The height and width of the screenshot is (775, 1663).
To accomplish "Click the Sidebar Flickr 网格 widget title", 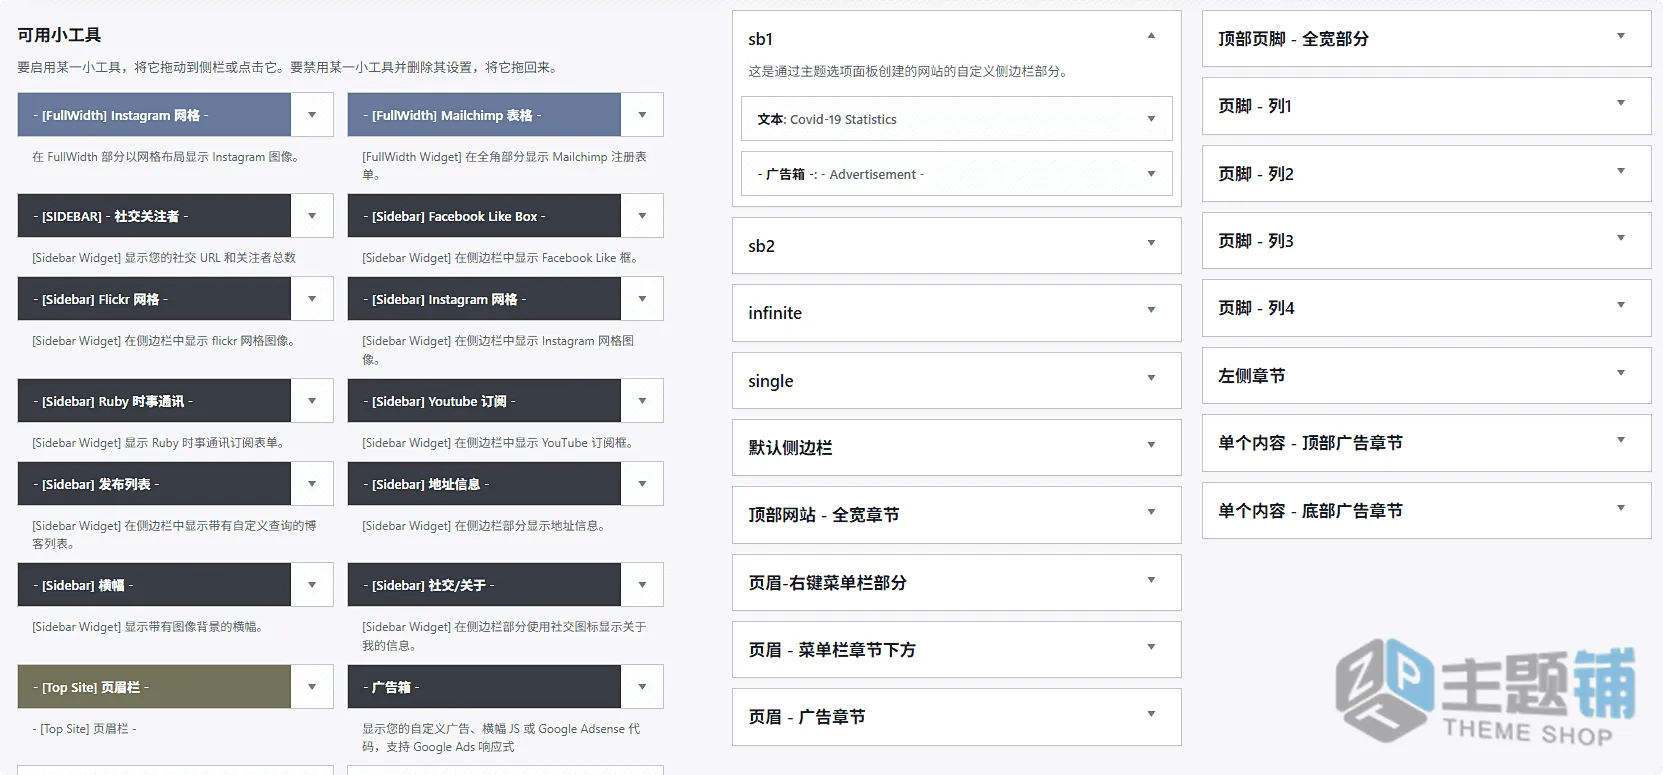I will pyautogui.click(x=154, y=299).
